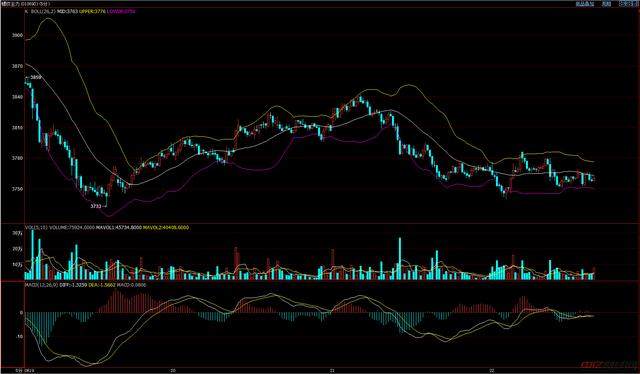This screenshot has width=640, height=374.
Task: Click the yellow MAVOL2 value label
Action: [x=166, y=227]
